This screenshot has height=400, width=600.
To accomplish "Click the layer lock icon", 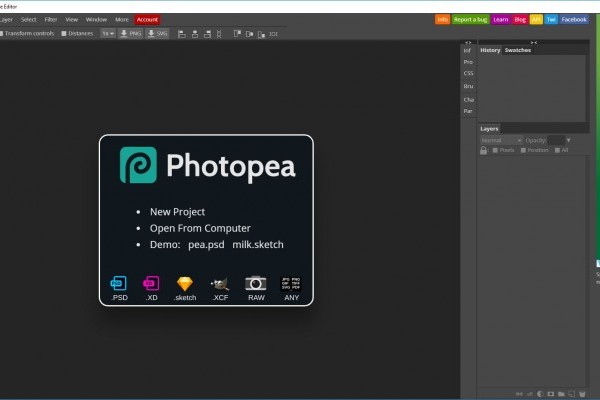I will (x=484, y=150).
